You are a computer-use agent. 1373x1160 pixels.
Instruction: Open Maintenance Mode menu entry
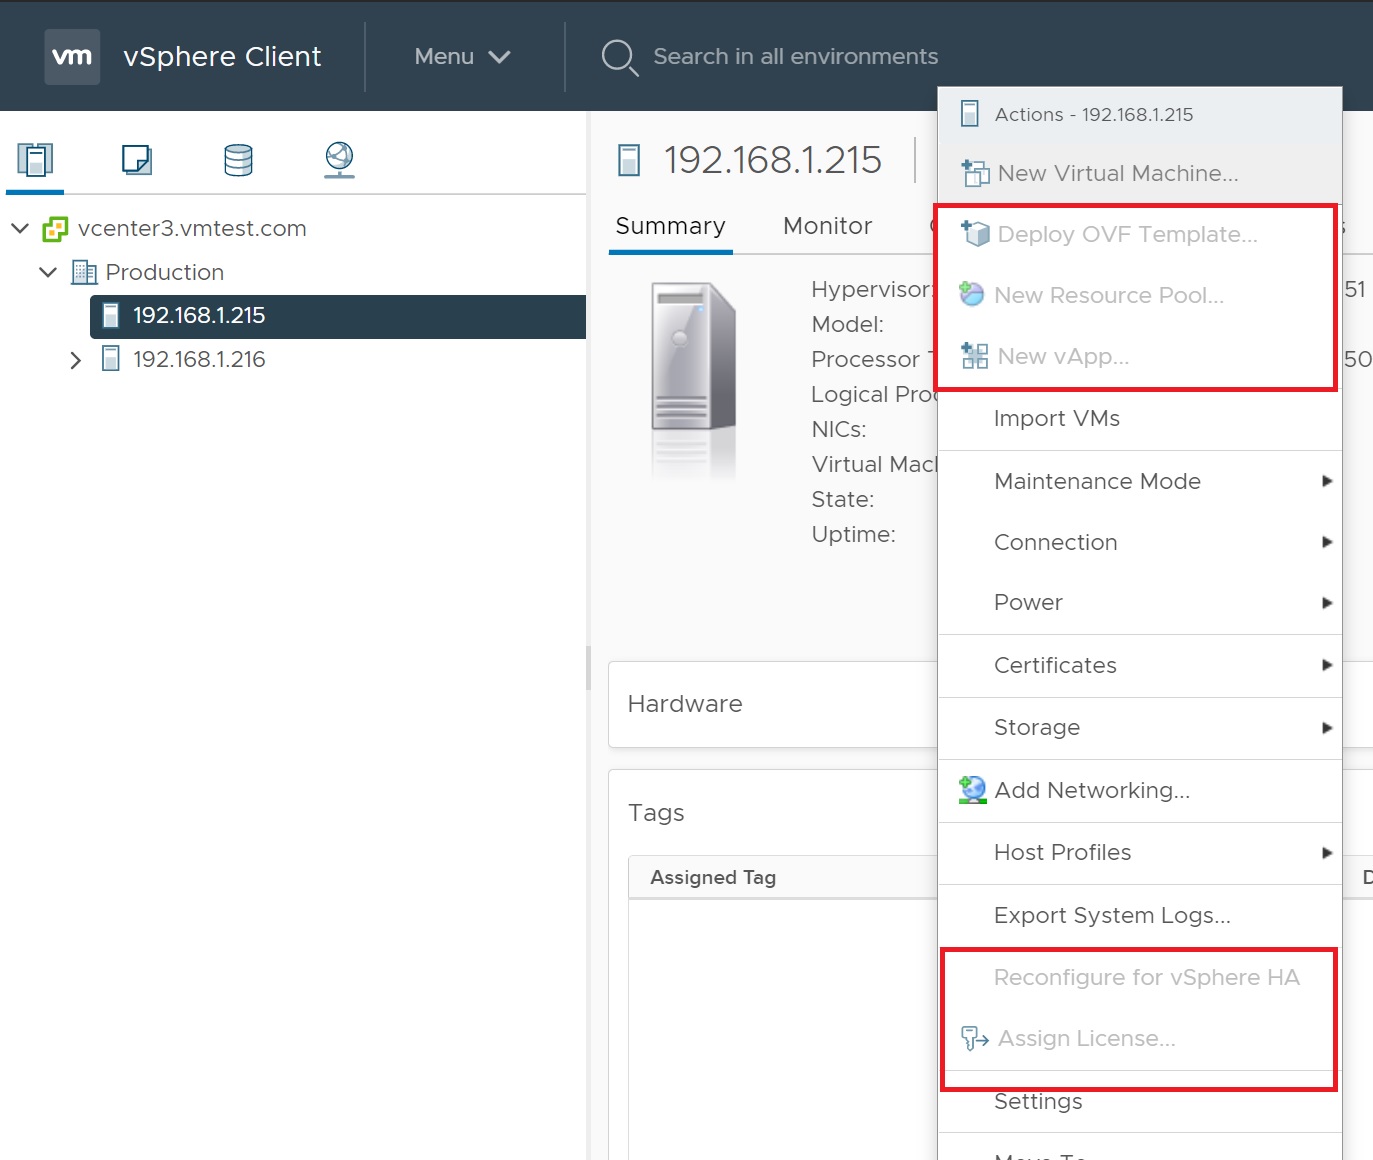pyautogui.click(x=1140, y=481)
